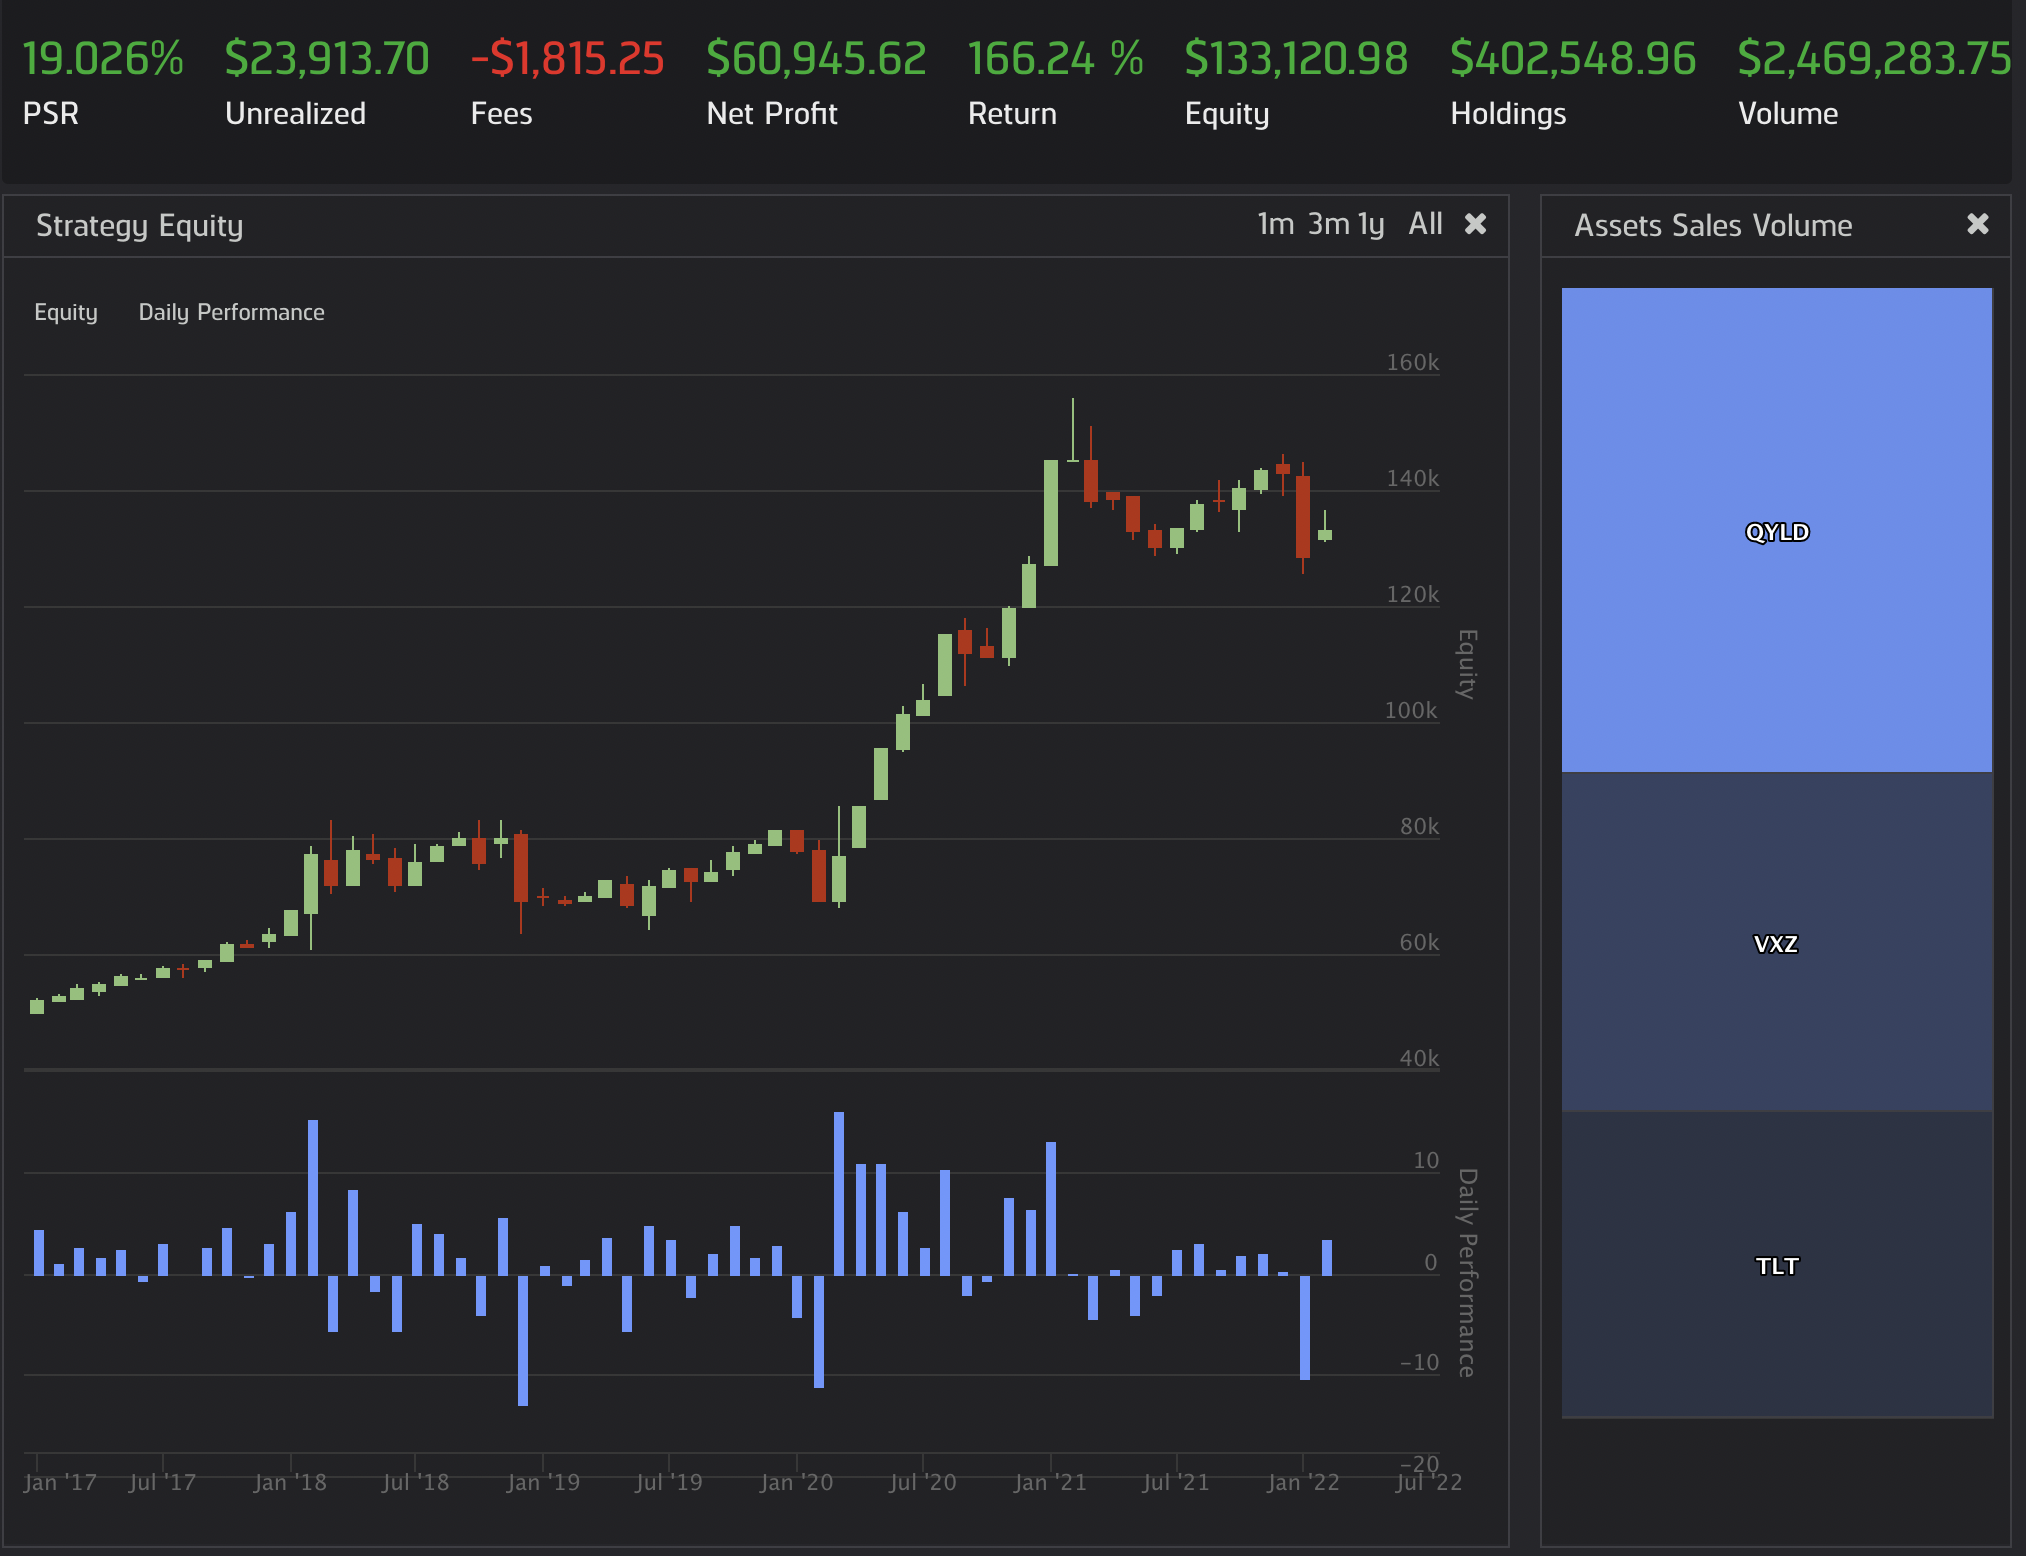Toggle the Equity series legend

[66, 312]
